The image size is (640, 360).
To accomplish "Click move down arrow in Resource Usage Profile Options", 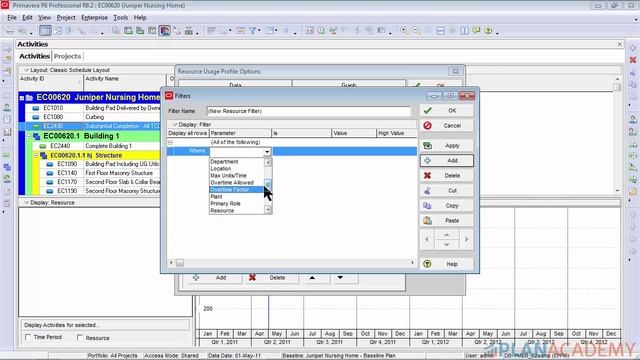I will point(340,278).
